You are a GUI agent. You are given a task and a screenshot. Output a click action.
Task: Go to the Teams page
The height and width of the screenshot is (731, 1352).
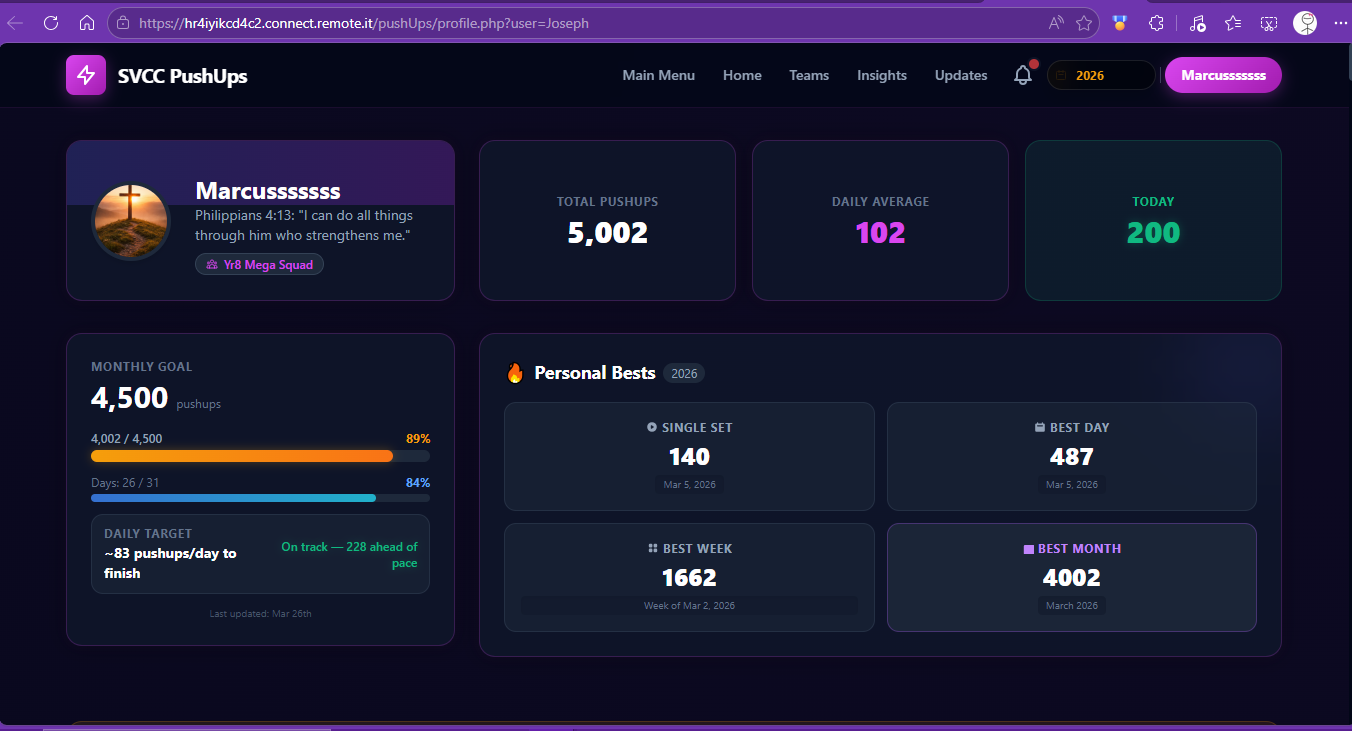[x=809, y=75]
